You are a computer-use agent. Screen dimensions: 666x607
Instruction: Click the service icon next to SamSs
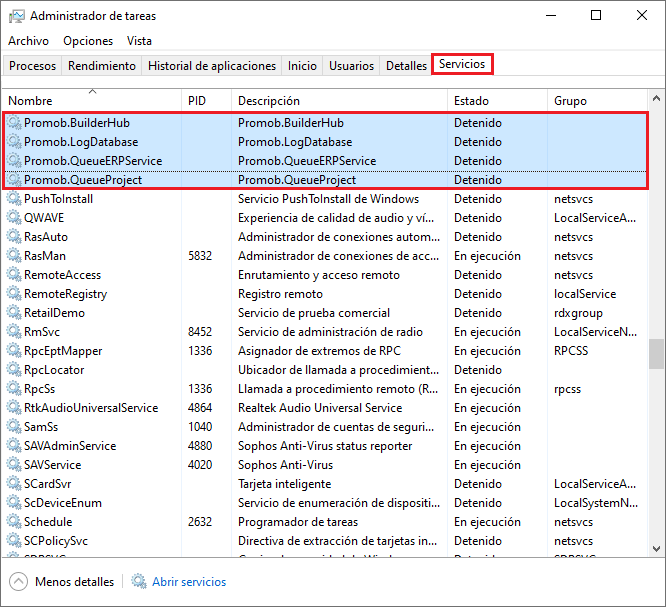tap(14, 426)
